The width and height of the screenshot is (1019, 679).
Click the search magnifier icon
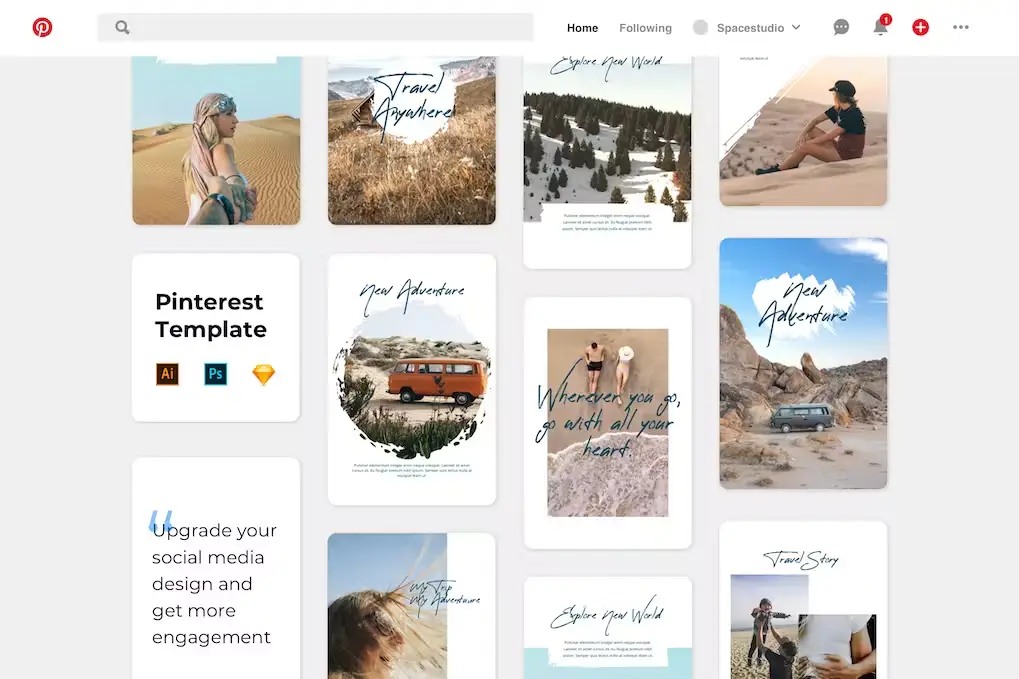coord(122,28)
